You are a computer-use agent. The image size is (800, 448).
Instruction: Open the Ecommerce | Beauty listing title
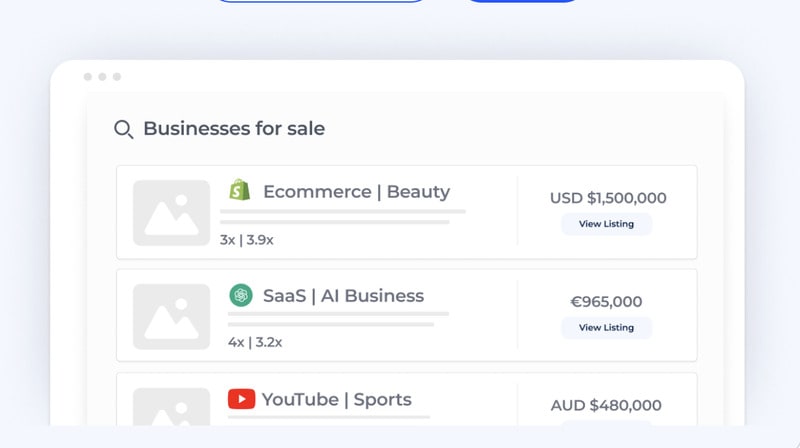tap(356, 191)
